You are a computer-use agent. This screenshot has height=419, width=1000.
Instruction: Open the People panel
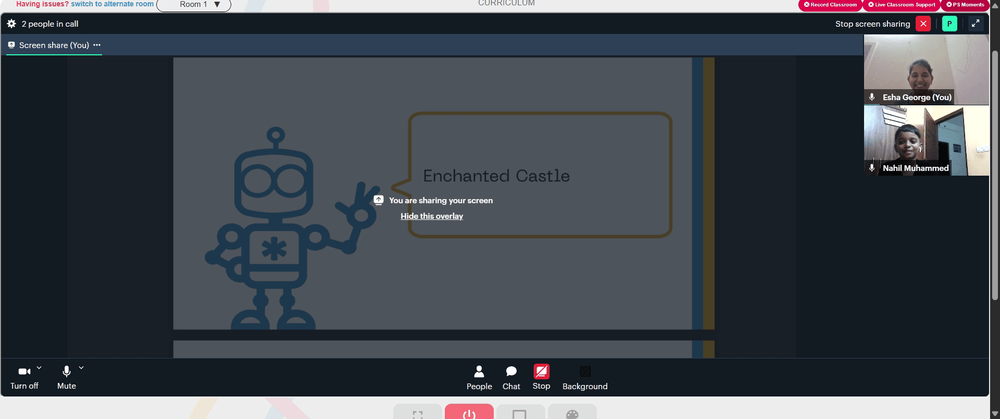(x=479, y=378)
